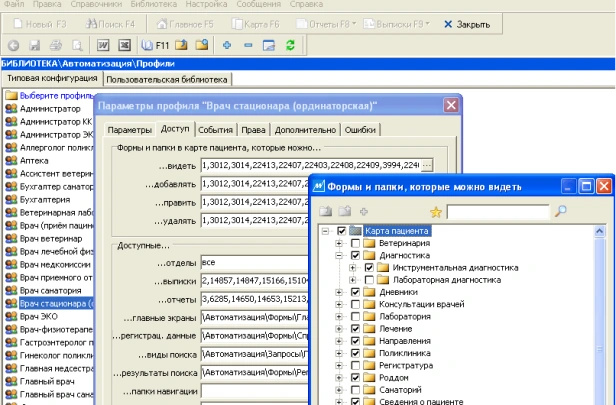Collapse the Диагностика tree node
This screenshot has height=405, width=616.
click(x=339, y=255)
